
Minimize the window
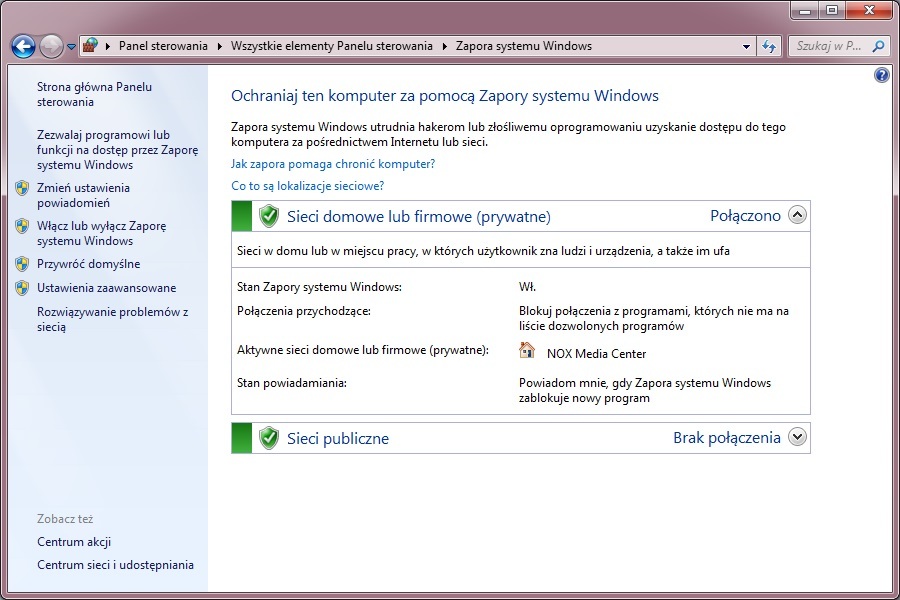pyautogui.click(x=805, y=11)
